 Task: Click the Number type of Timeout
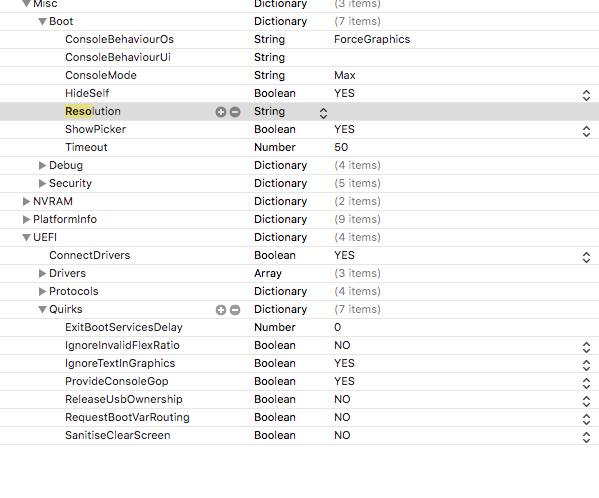275,147
